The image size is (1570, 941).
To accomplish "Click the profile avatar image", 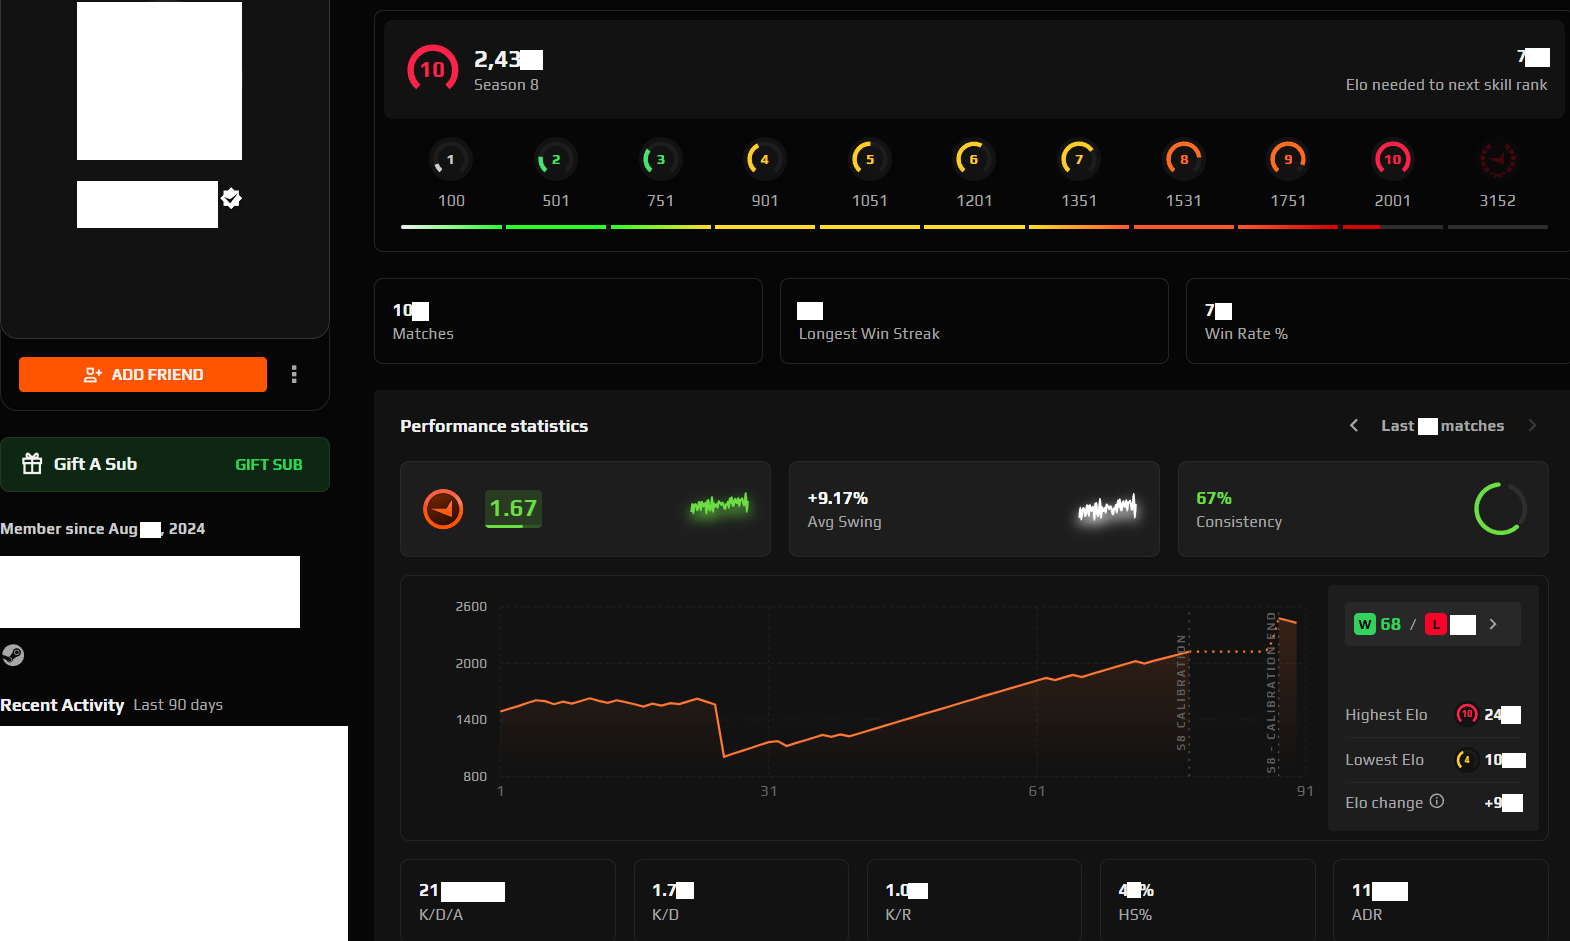I will click(159, 81).
